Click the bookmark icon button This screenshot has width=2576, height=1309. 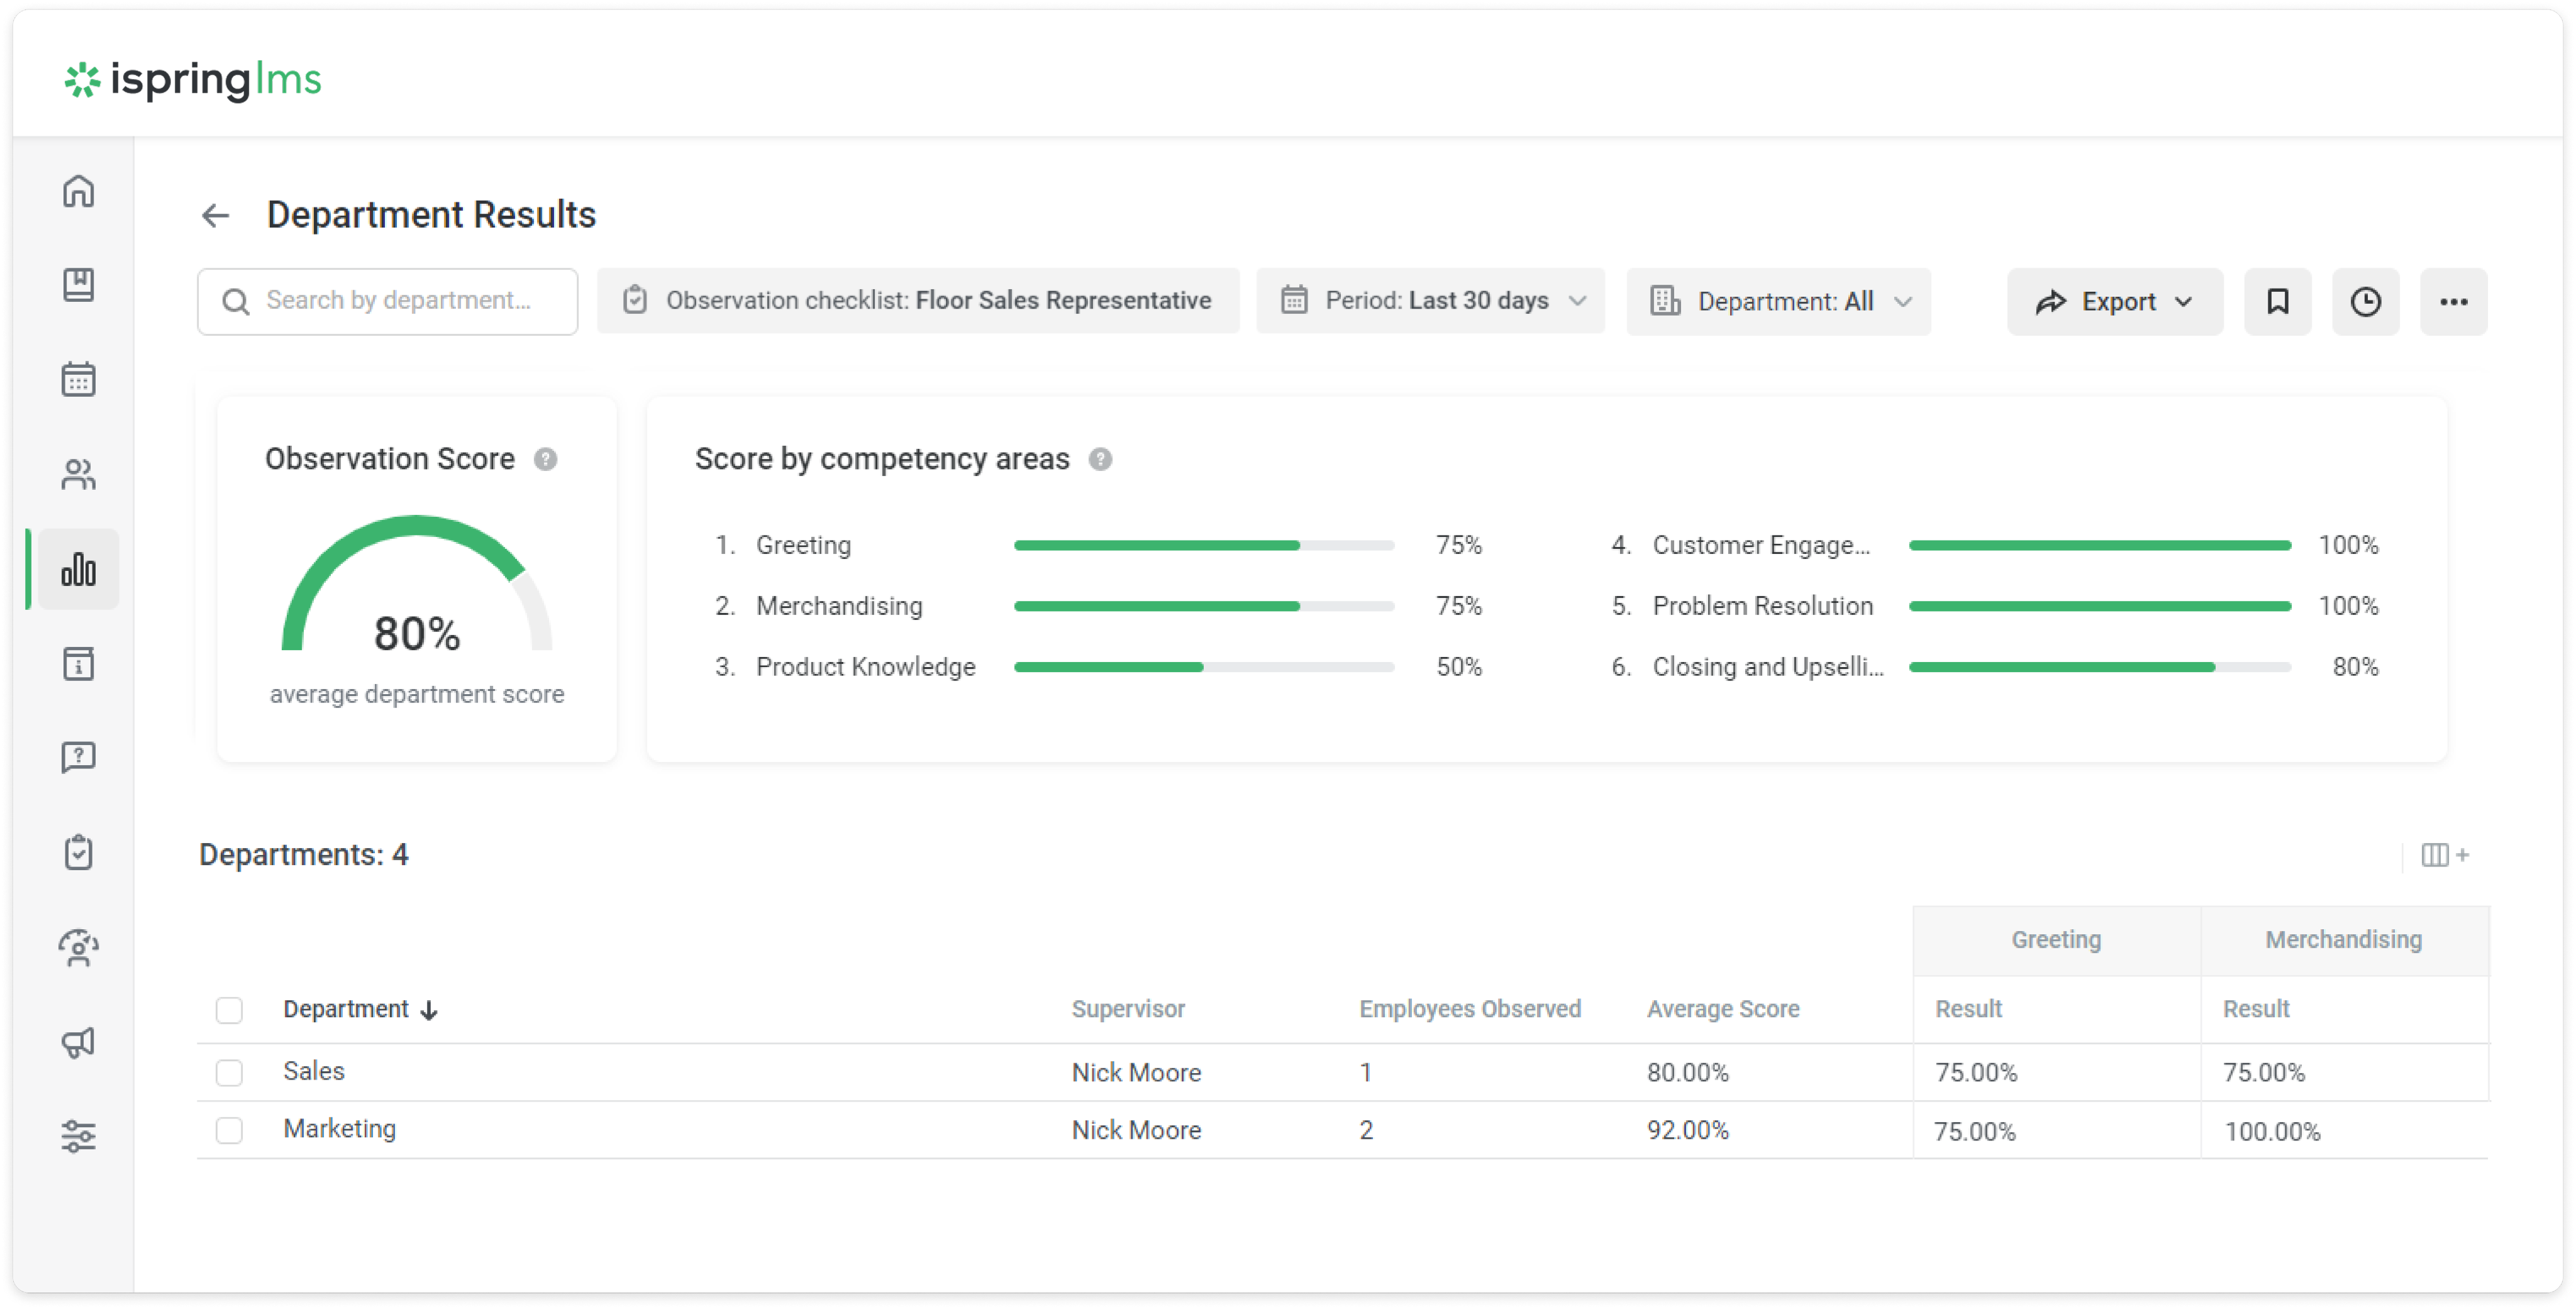pyautogui.click(x=2277, y=301)
